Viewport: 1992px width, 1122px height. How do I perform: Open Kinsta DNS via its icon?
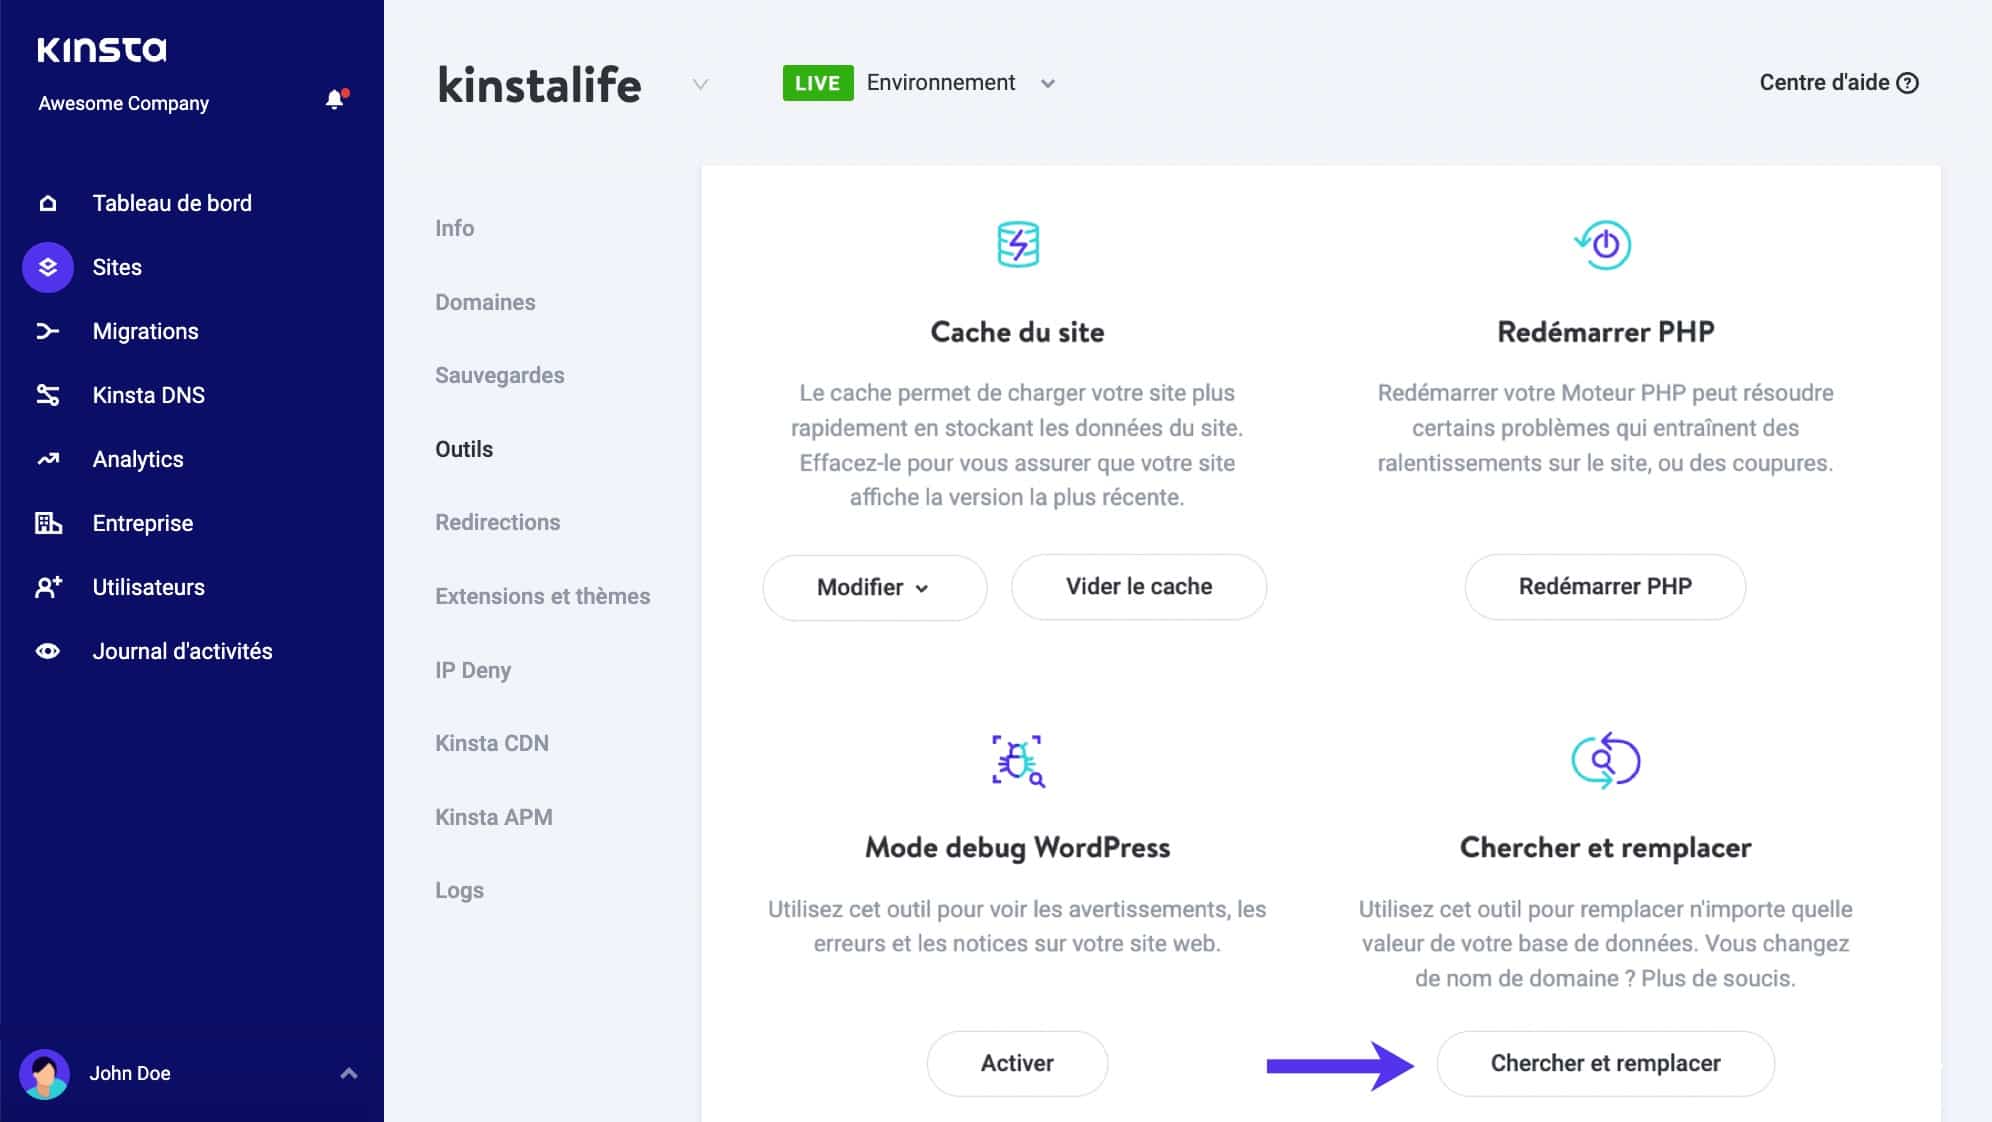[47, 395]
